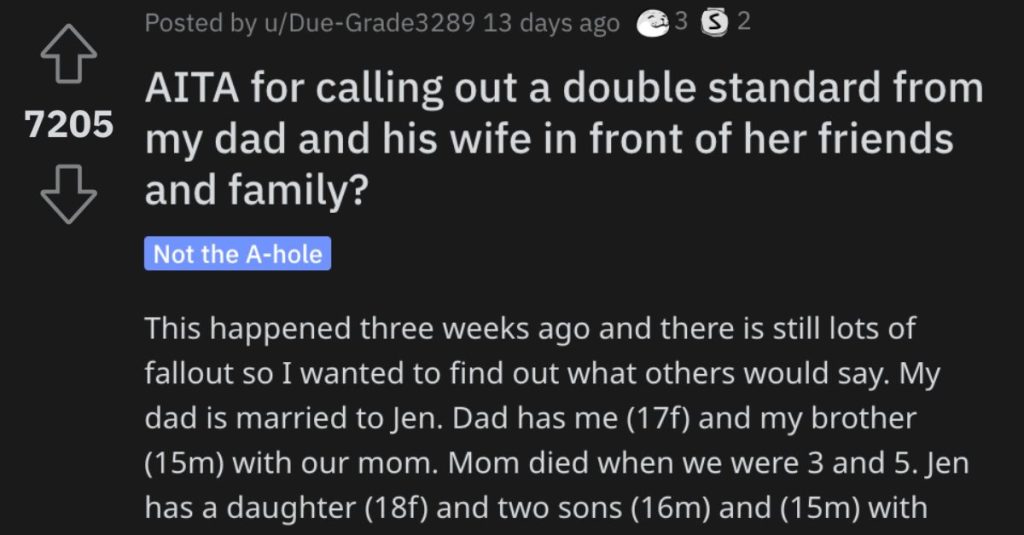The image size is (1024, 535).
Task: Click 'and family?' at the title's end
Action: click(x=257, y=190)
